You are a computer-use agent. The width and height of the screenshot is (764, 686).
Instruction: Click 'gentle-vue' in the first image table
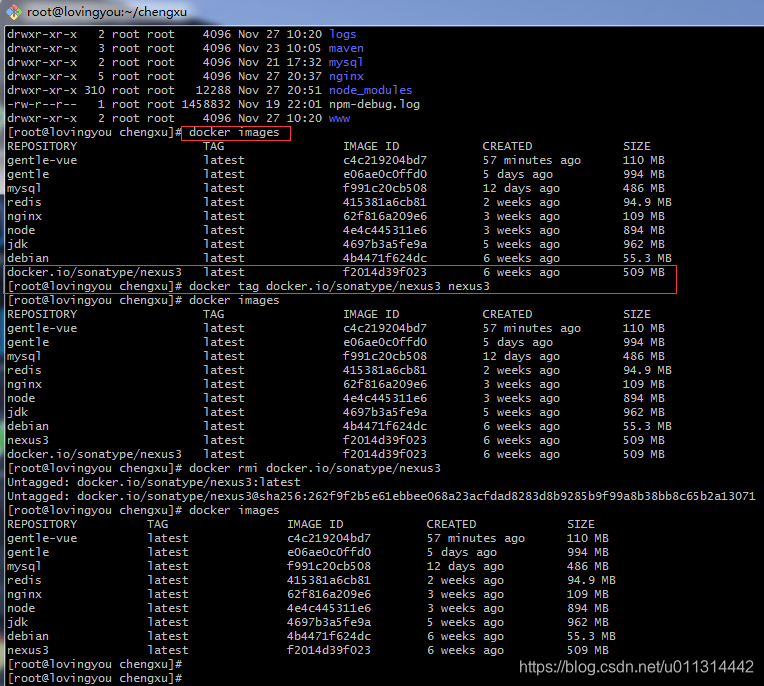(x=42, y=160)
